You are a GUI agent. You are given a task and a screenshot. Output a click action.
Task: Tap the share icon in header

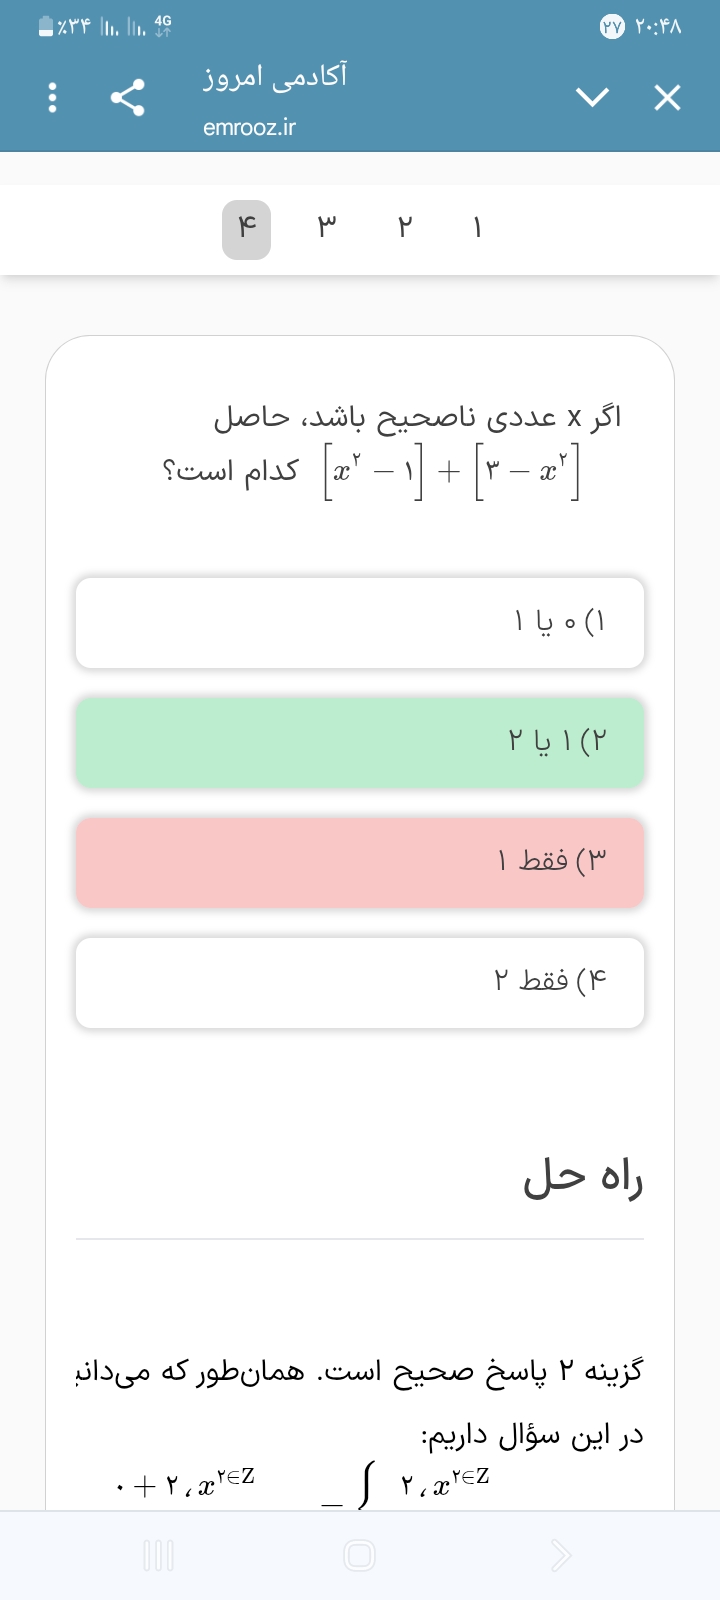click(x=128, y=97)
